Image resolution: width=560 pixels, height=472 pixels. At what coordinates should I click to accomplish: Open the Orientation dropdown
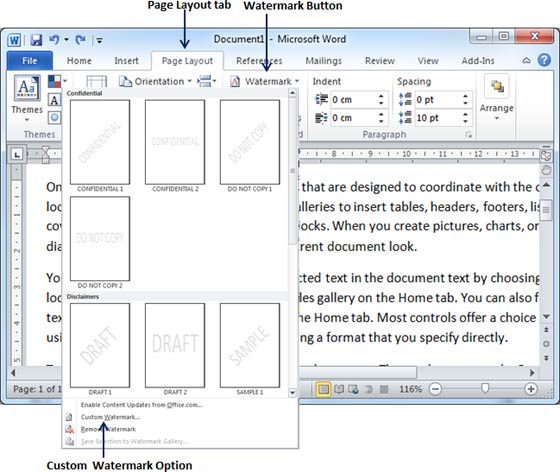pyautogui.click(x=155, y=81)
